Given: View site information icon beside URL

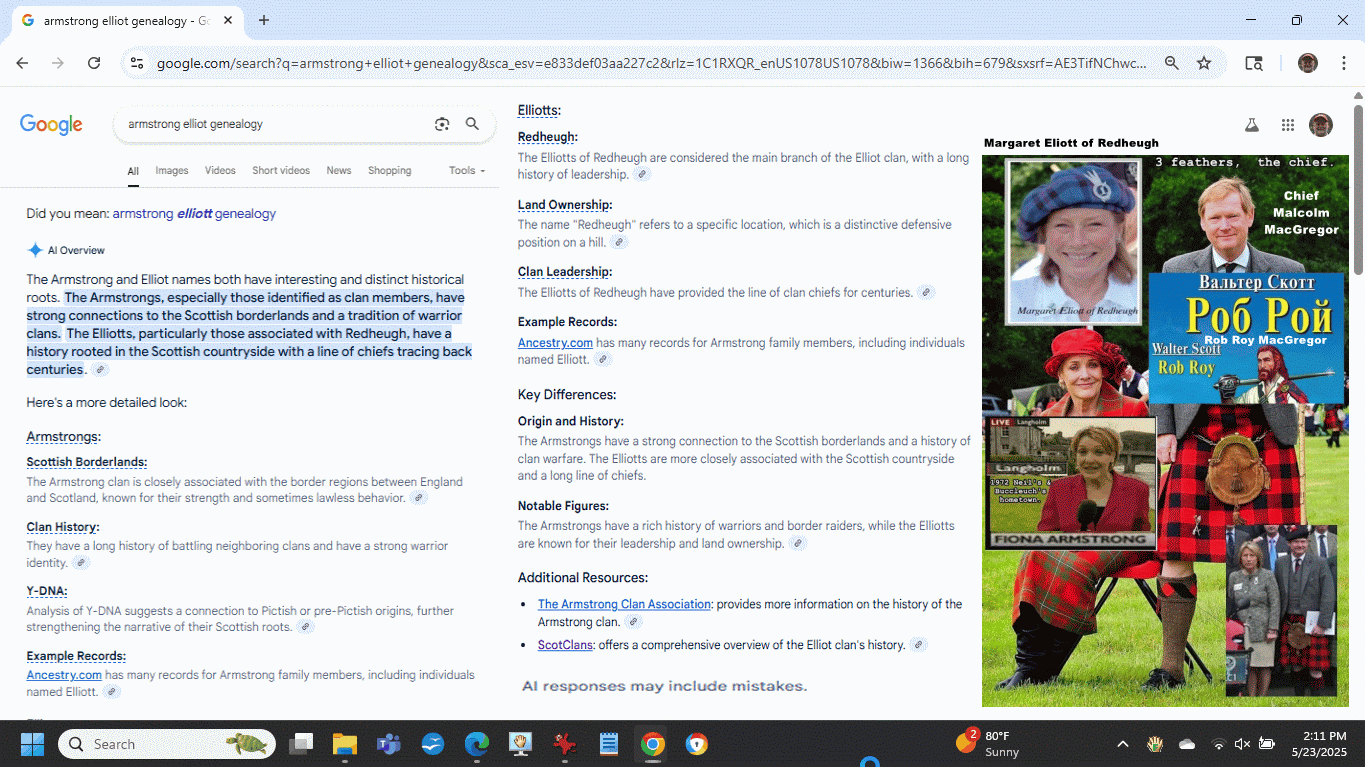Looking at the screenshot, I should [138, 63].
